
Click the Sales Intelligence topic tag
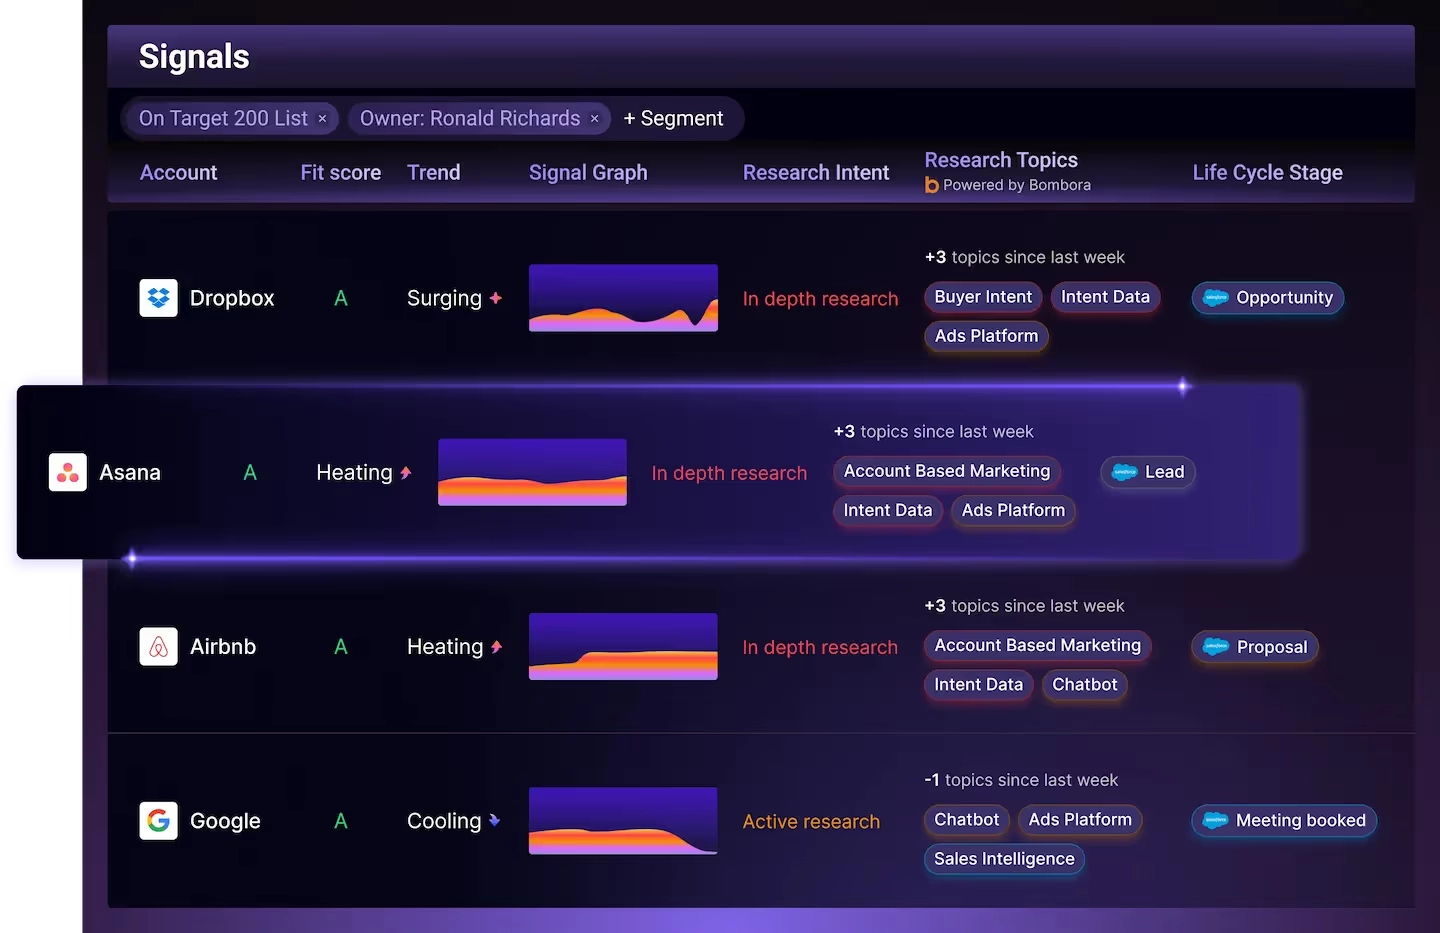(1004, 859)
